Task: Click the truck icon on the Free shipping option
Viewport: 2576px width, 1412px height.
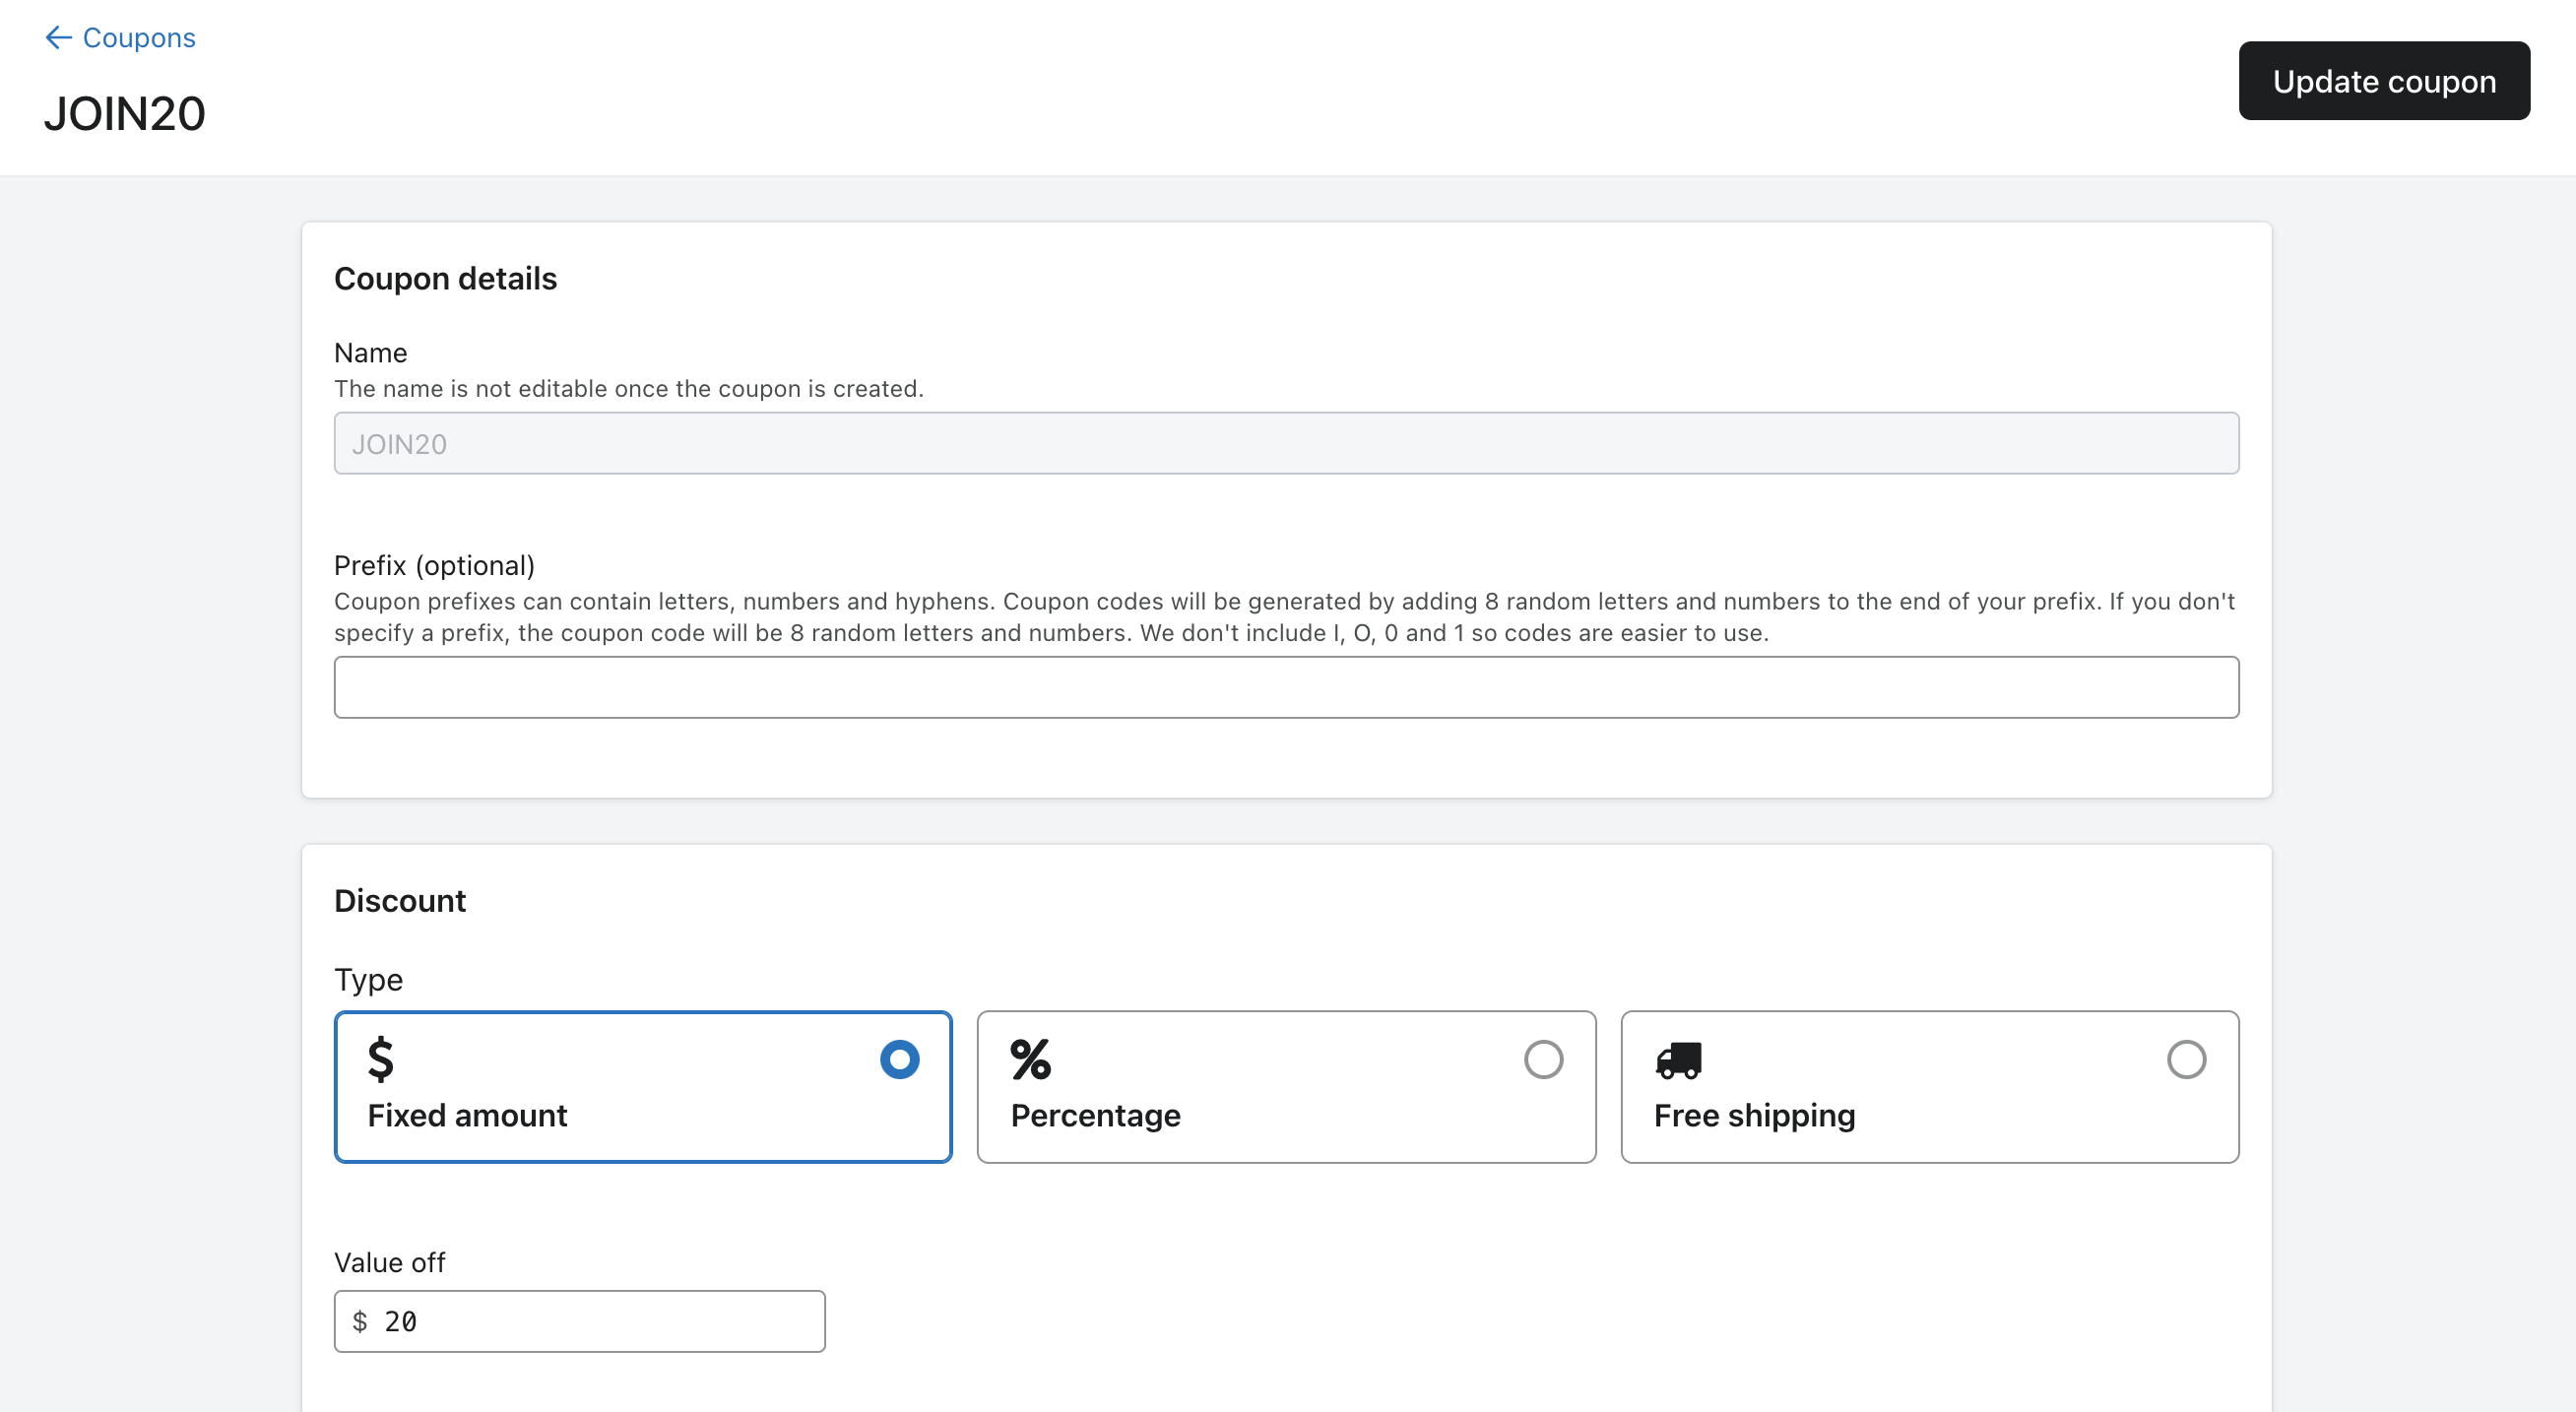Action: [x=1680, y=1061]
